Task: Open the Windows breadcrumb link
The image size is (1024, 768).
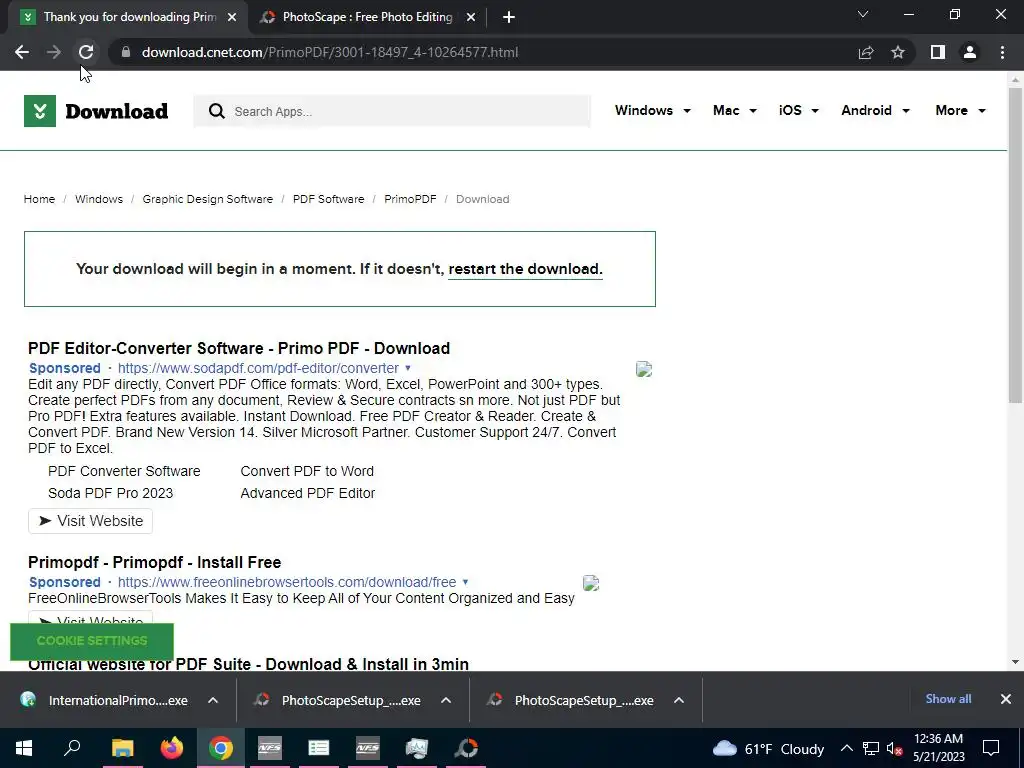Action: point(99,199)
